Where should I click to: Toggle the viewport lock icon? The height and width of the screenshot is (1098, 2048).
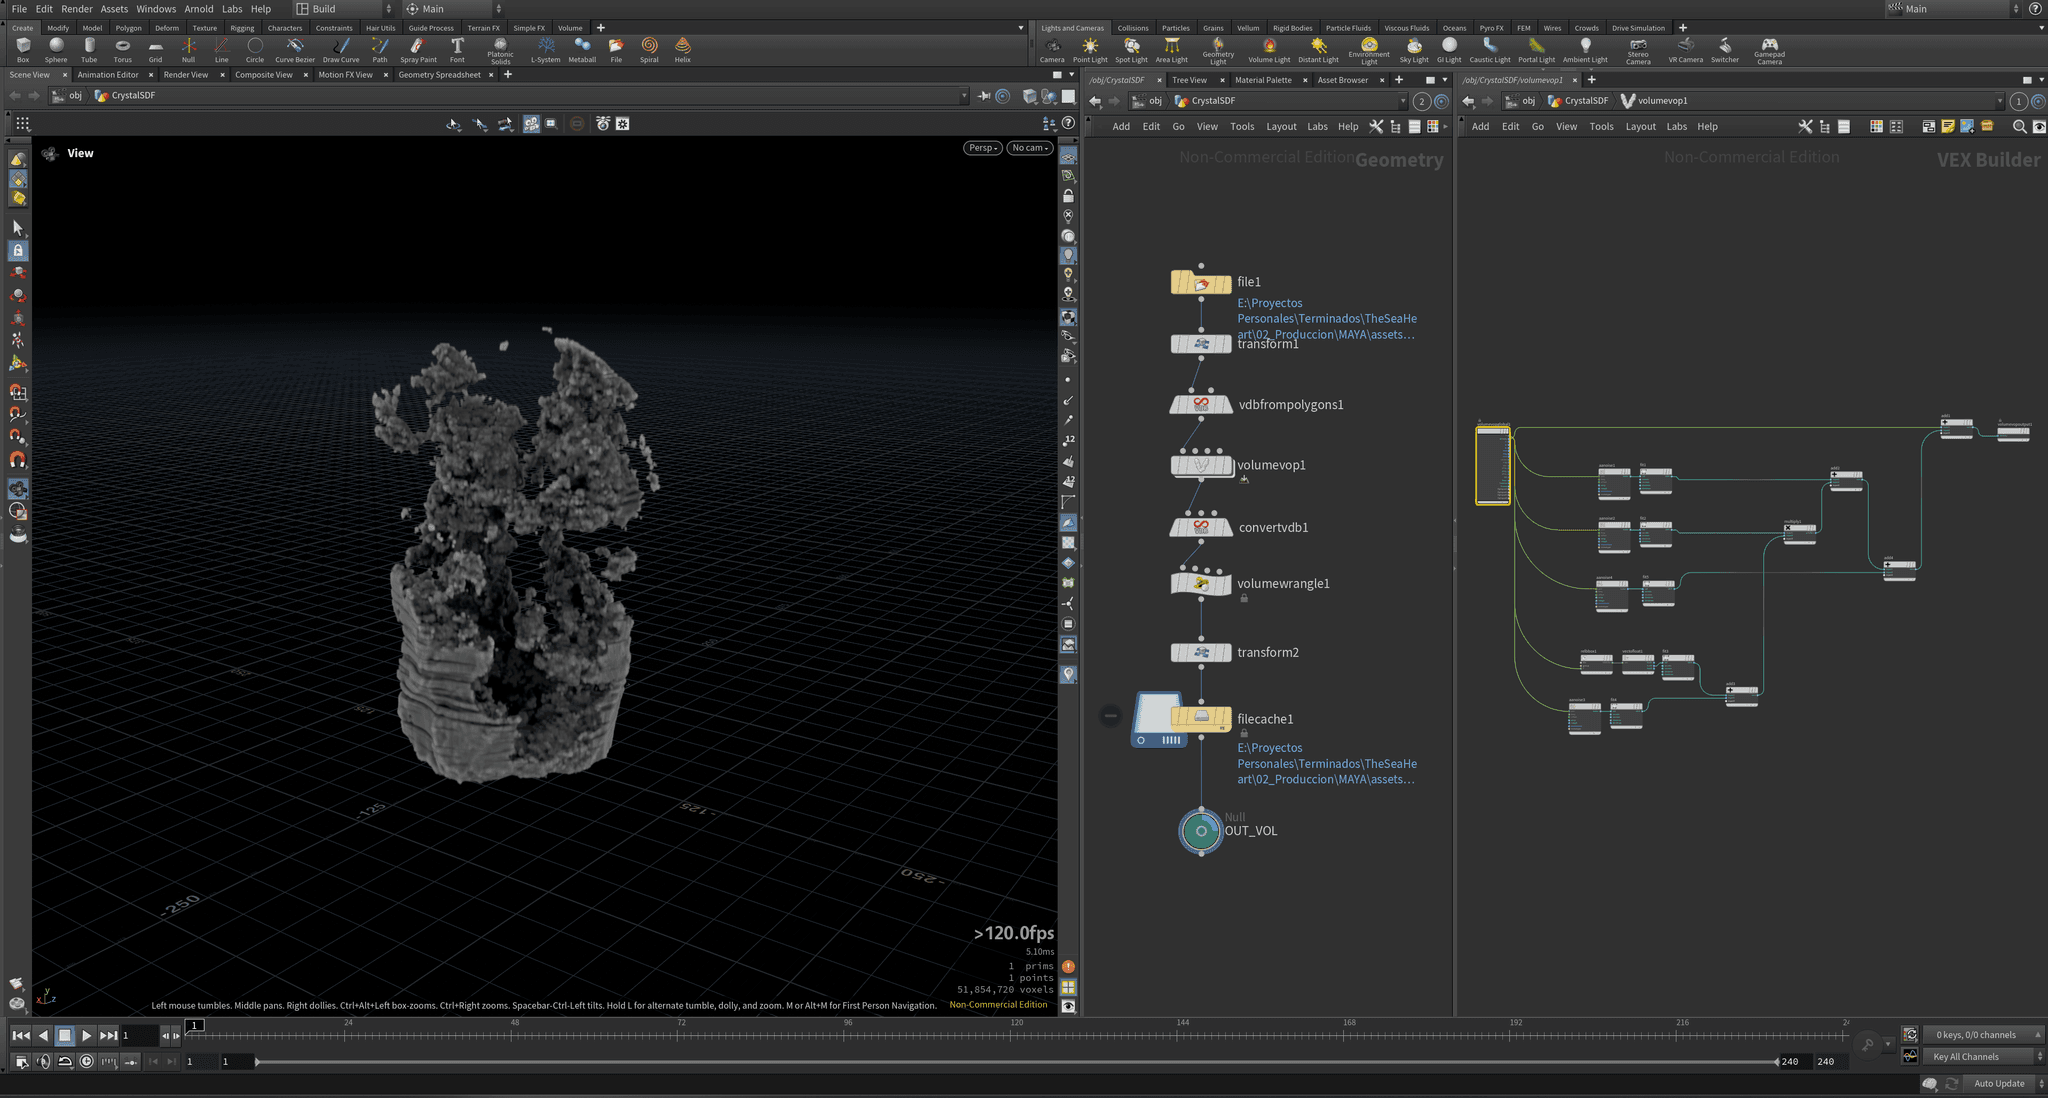[x=1068, y=196]
